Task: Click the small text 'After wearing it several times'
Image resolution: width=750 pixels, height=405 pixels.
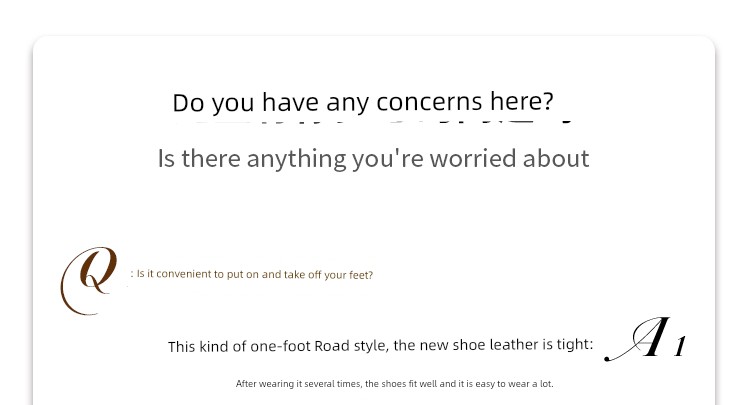Action: 299,384
